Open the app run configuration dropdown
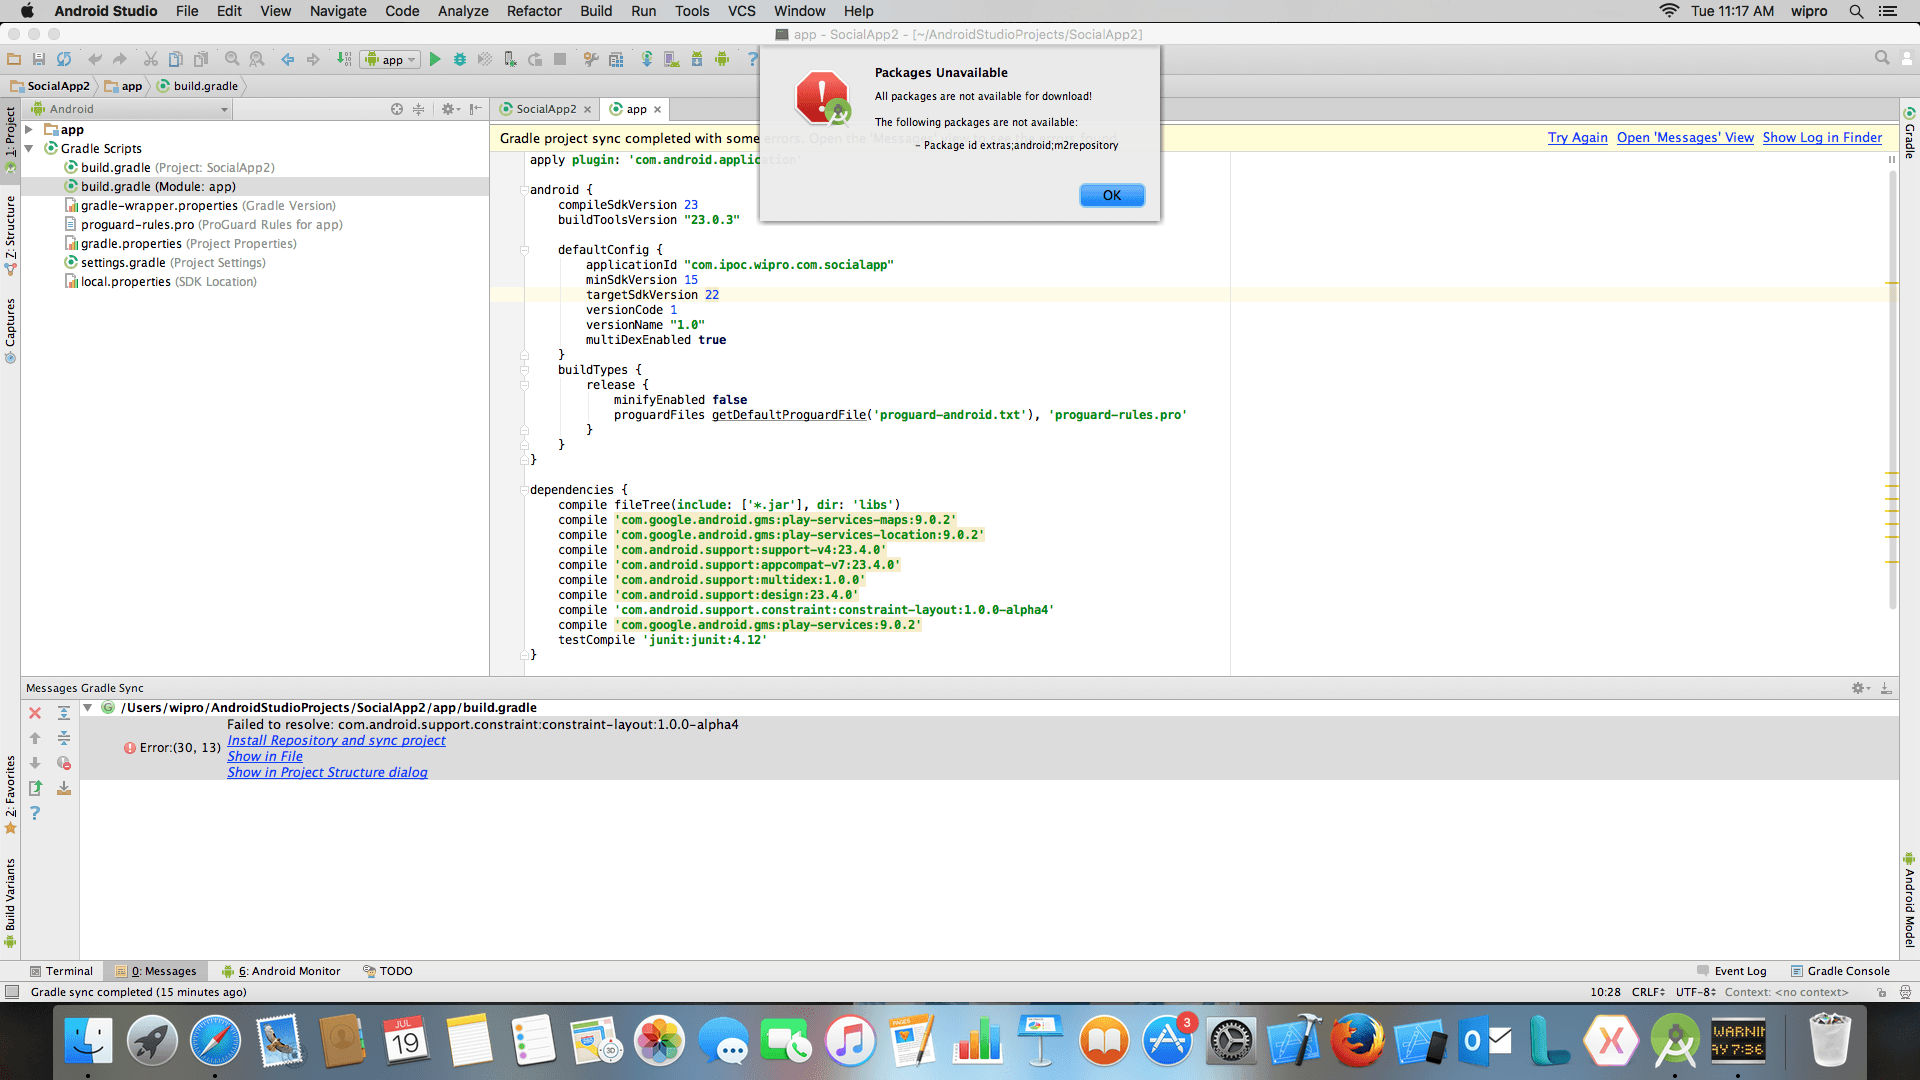 pyautogui.click(x=390, y=60)
